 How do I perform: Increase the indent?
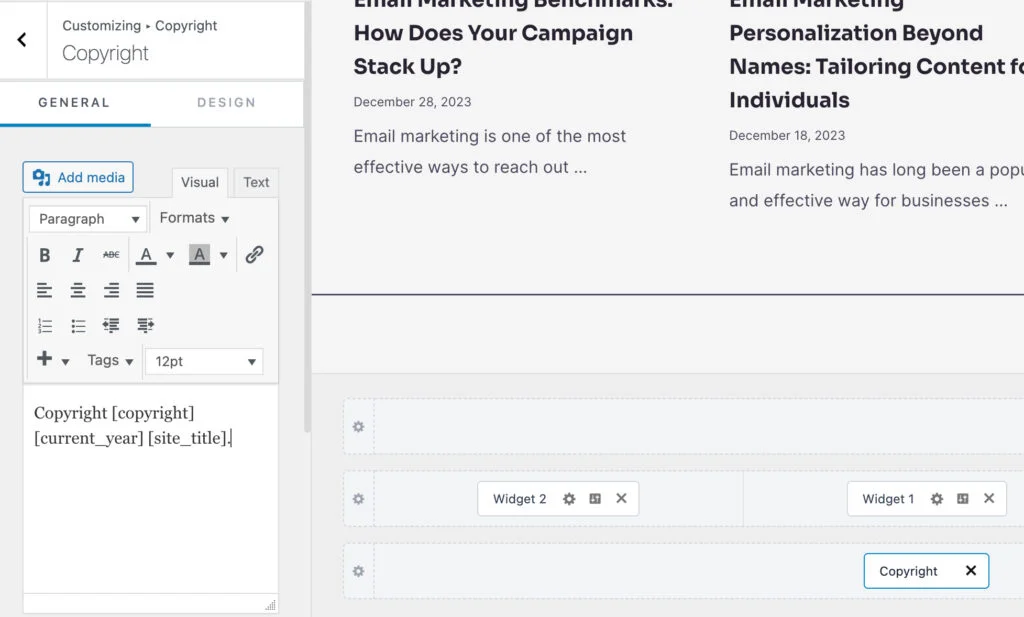click(x=145, y=325)
